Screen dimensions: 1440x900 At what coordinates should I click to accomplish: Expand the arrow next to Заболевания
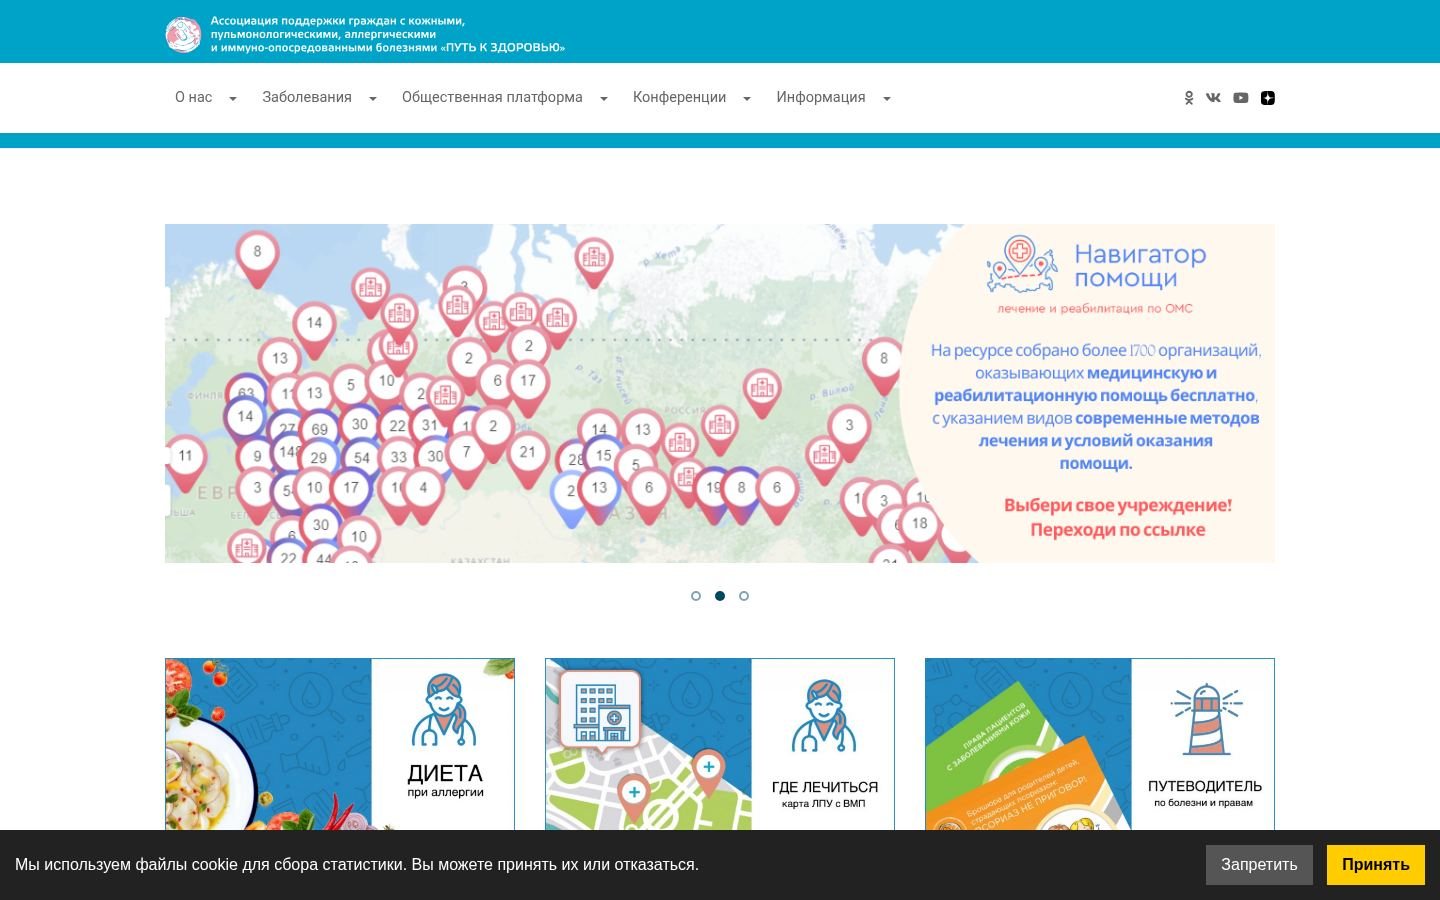click(373, 98)
